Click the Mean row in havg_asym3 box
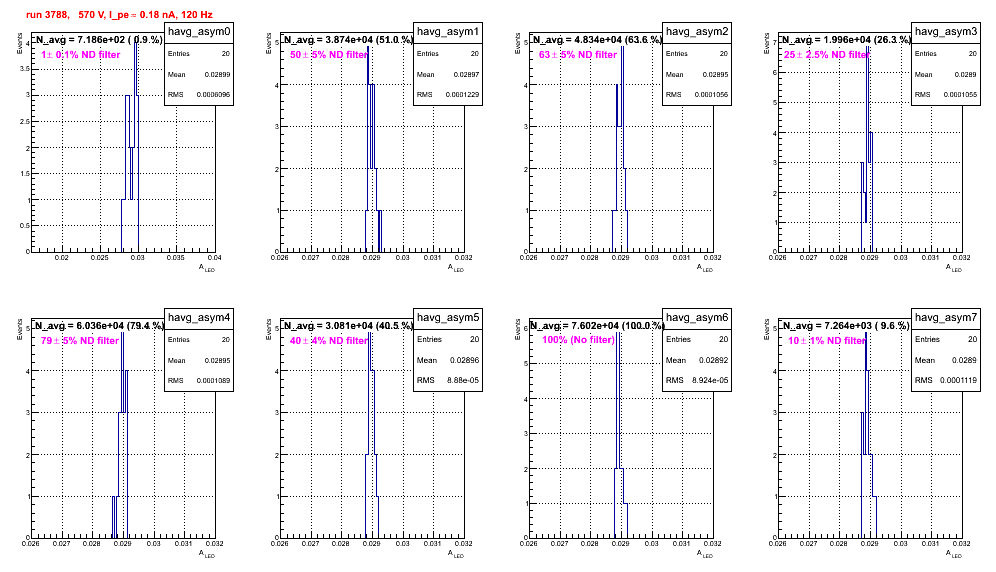996x572 pixels. coord(946,74)
